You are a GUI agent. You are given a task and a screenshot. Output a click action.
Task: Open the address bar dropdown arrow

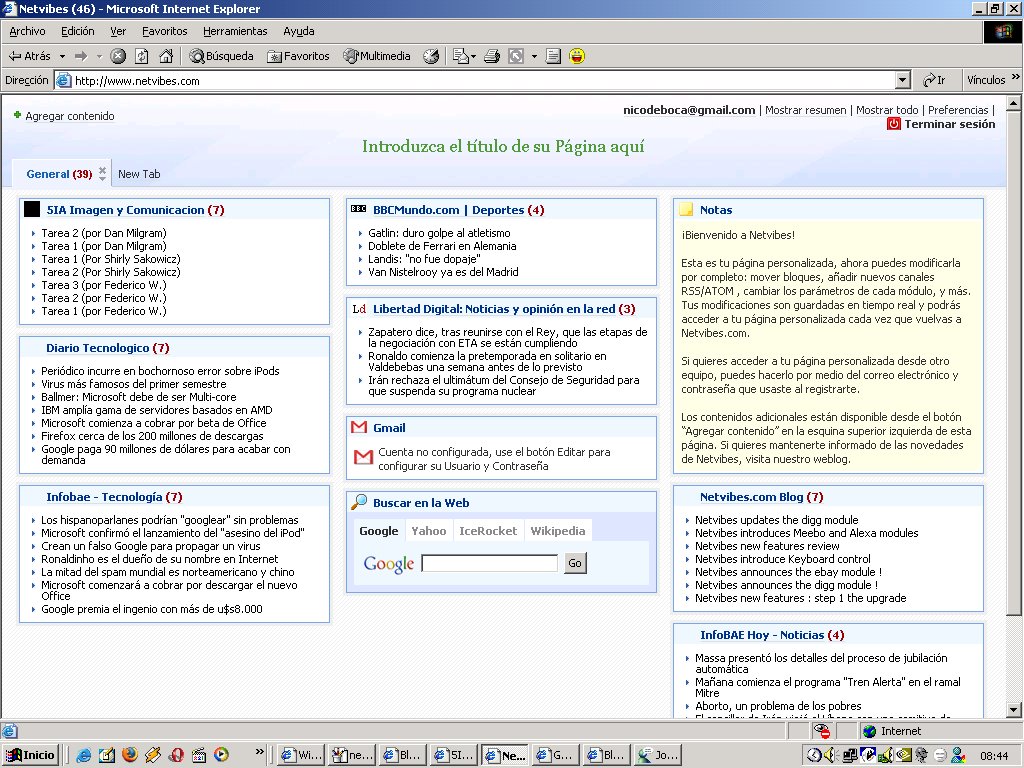point(903,80)
